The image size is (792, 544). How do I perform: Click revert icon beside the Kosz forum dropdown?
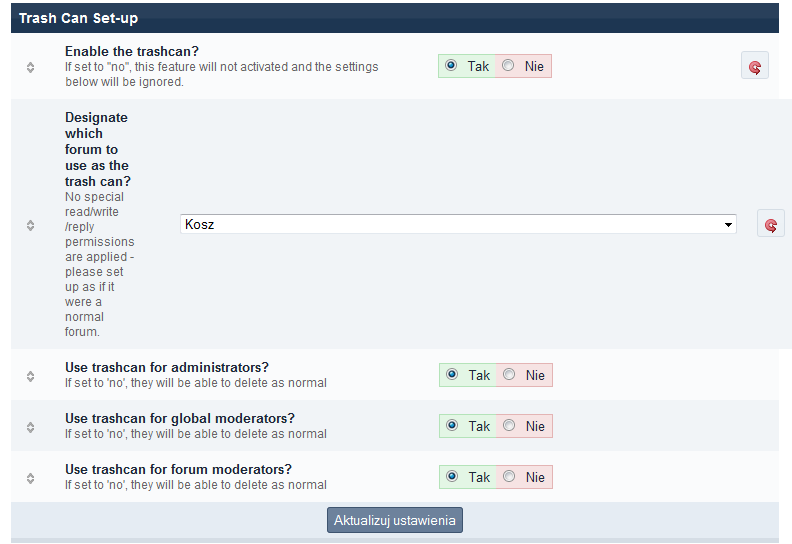point(770,224)
